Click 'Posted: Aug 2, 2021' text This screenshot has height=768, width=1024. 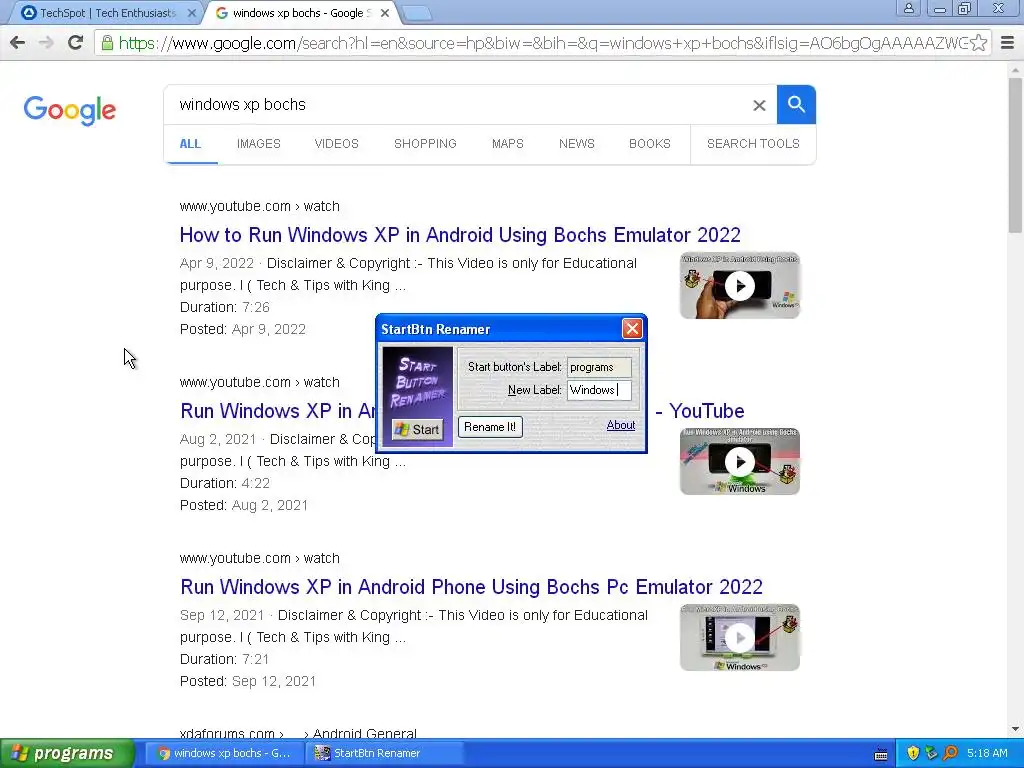[244, 505]
